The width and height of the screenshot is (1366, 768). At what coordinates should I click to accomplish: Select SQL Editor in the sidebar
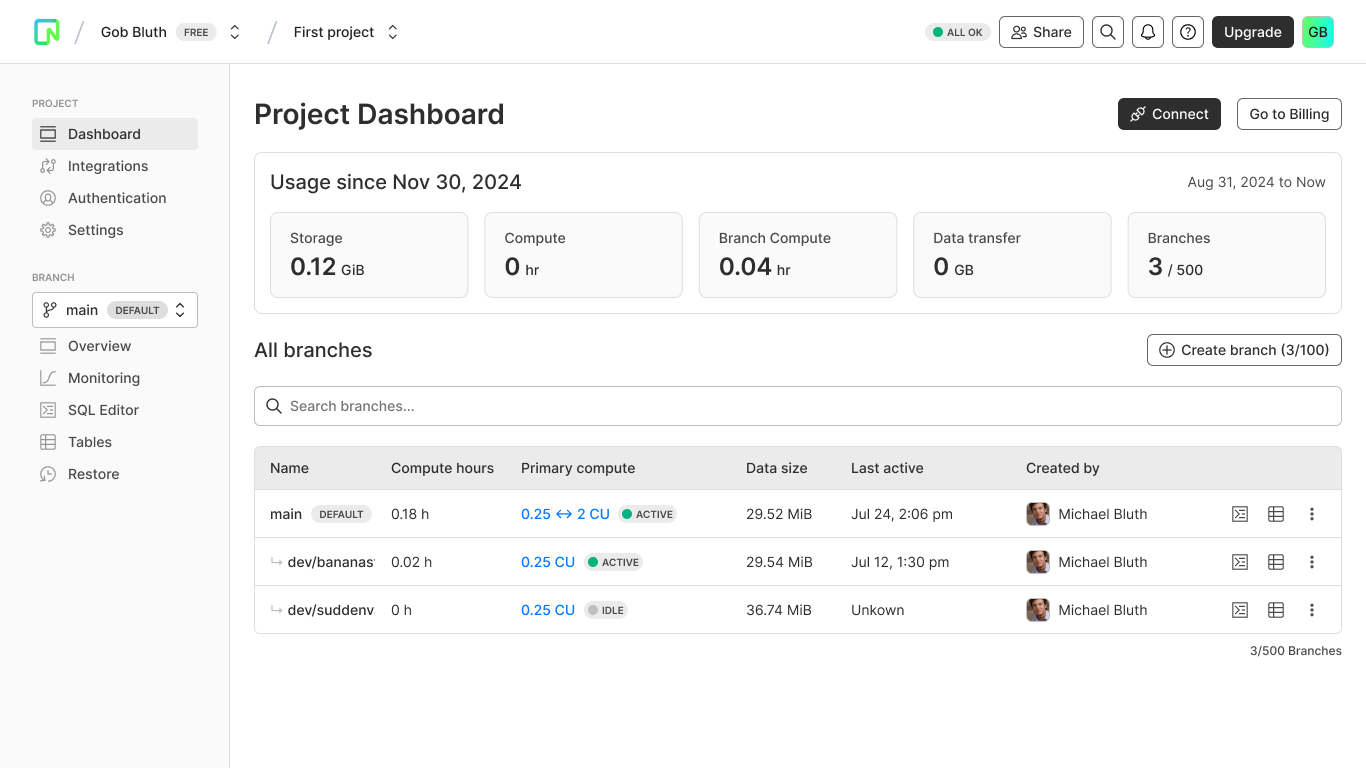103,410
